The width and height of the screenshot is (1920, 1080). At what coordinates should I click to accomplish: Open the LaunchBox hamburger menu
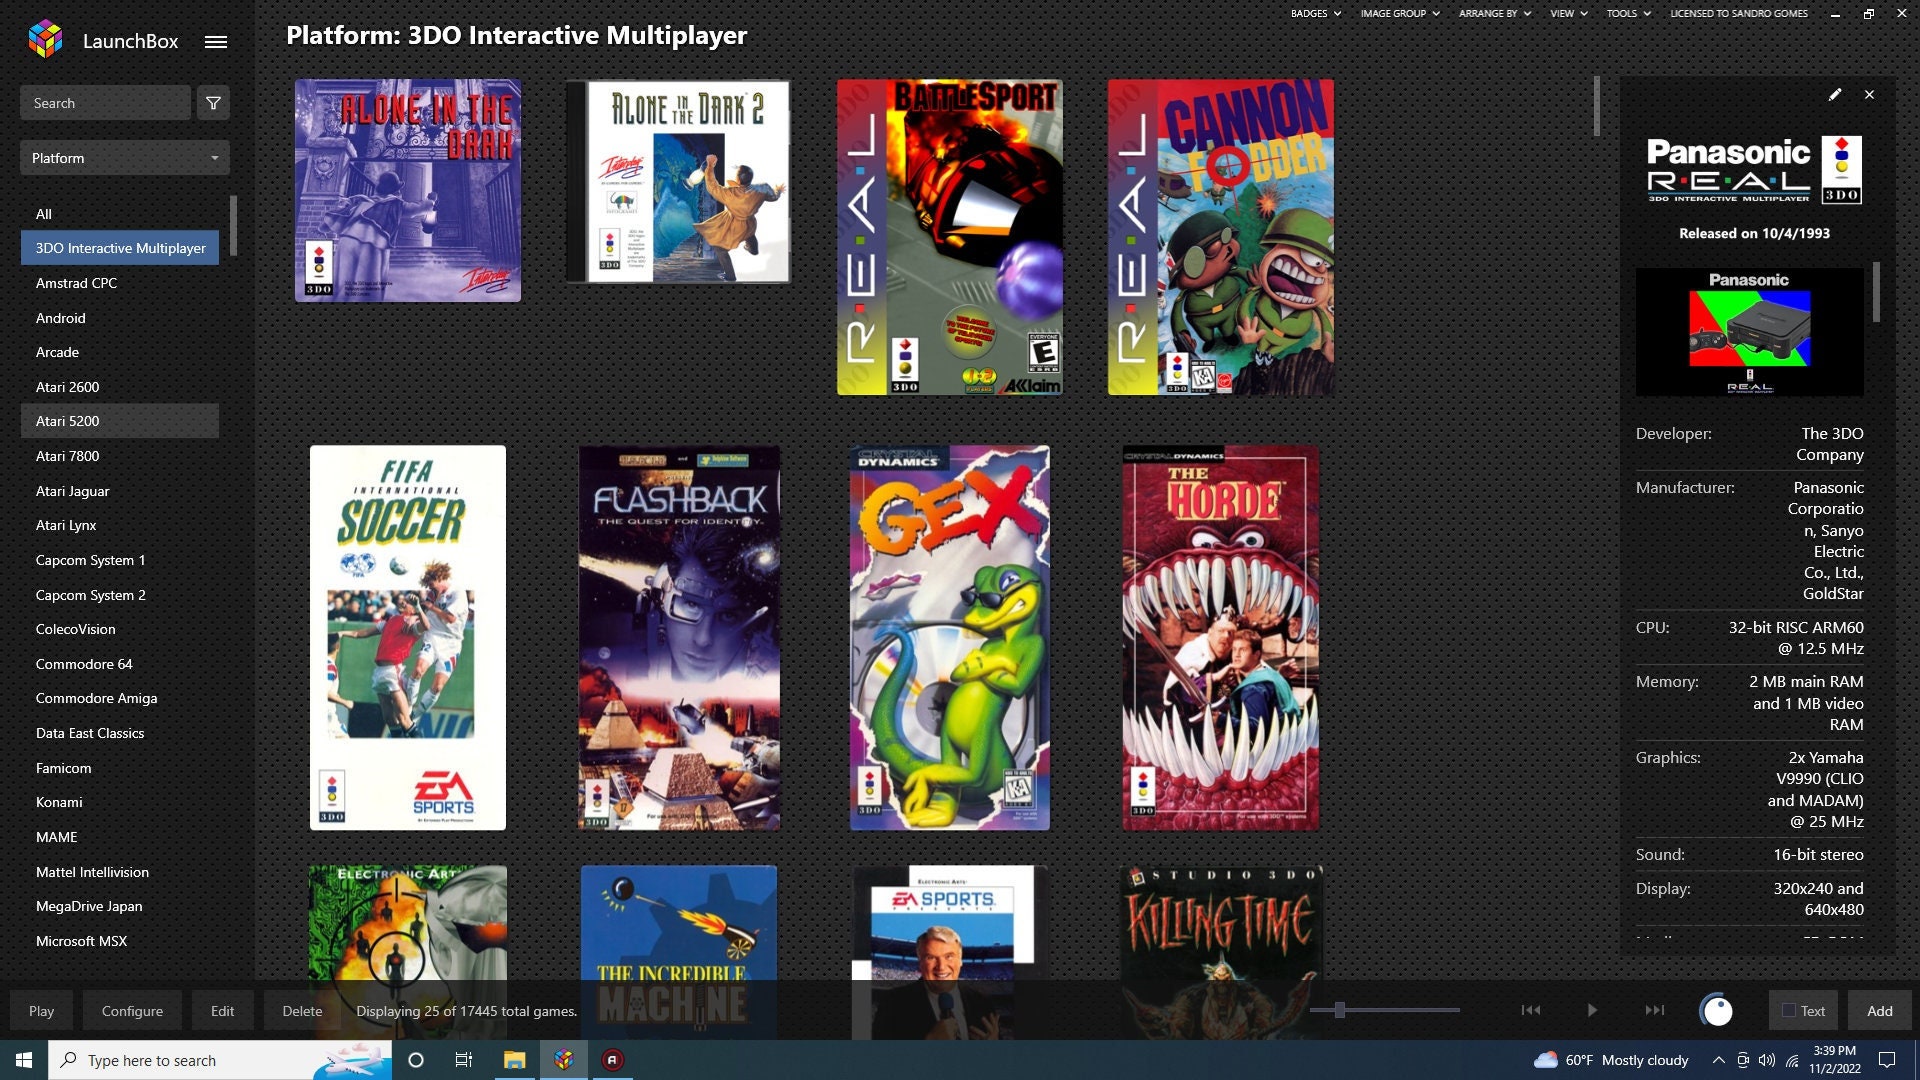click(216, 42)
